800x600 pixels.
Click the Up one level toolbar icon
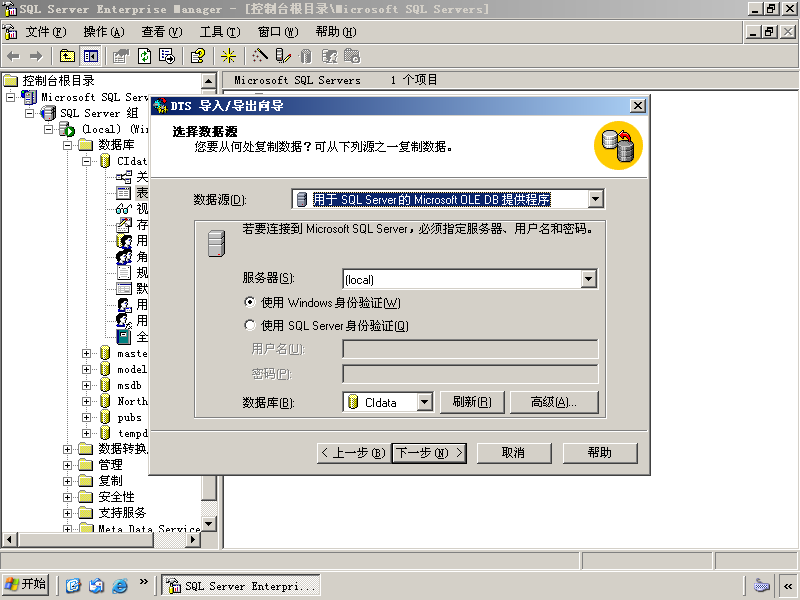click(x=67, y=56)
